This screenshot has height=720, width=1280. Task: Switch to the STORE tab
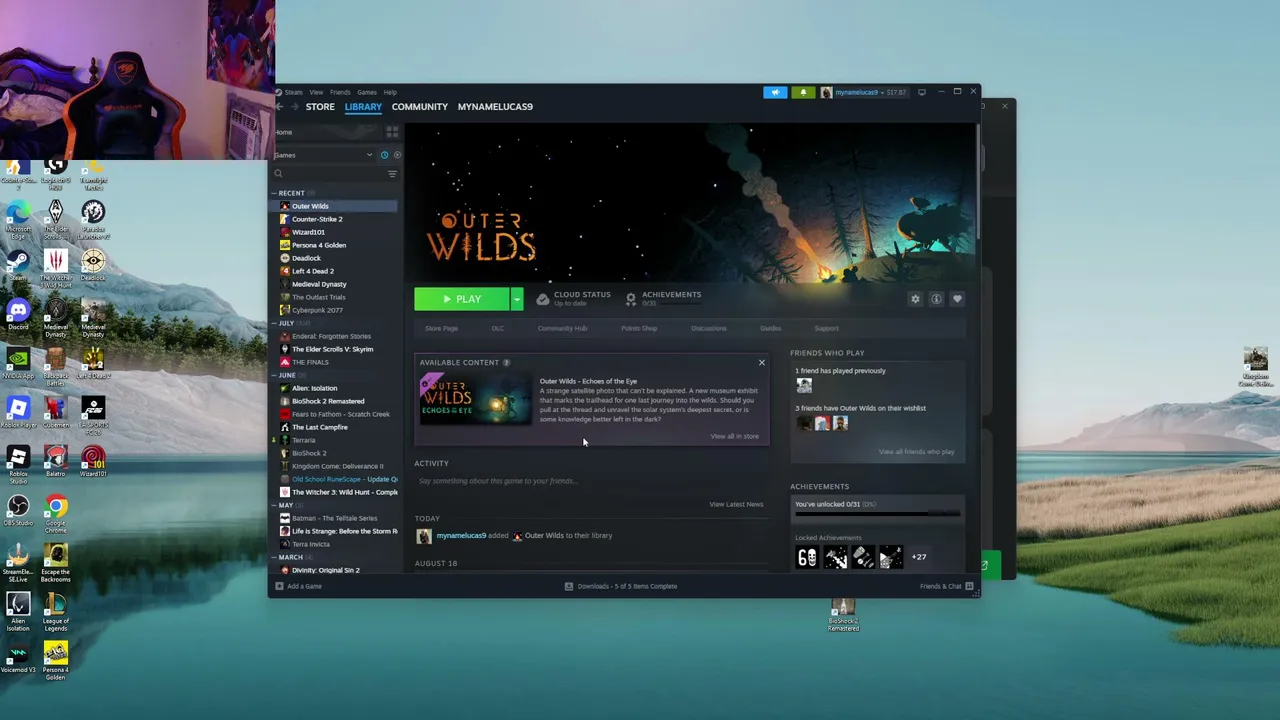point(320,107)
